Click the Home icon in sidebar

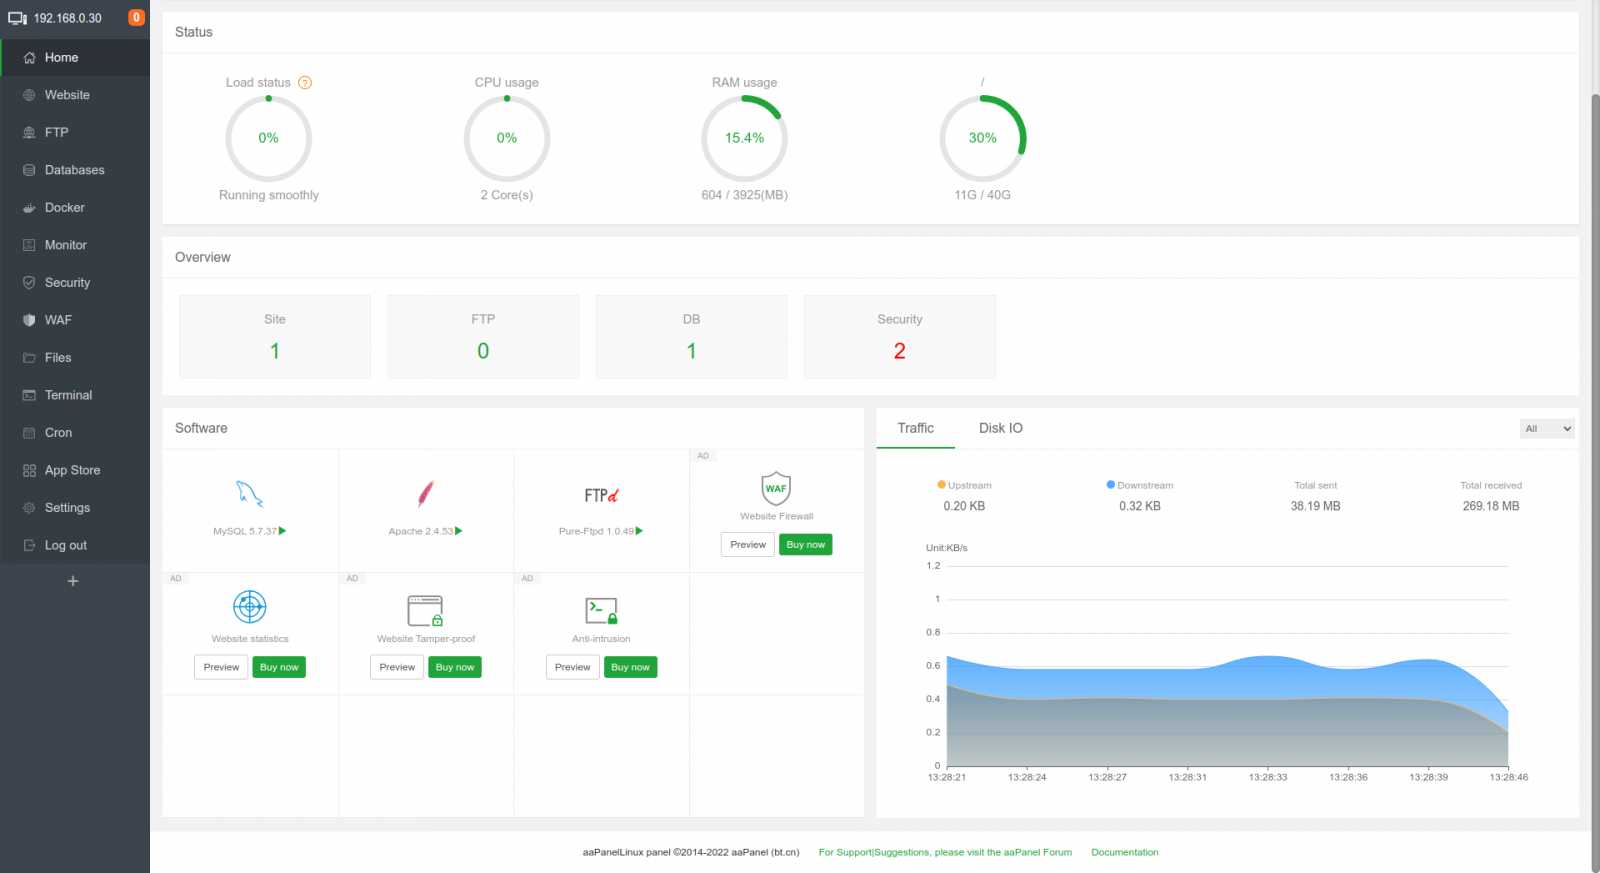pos(29,58)
